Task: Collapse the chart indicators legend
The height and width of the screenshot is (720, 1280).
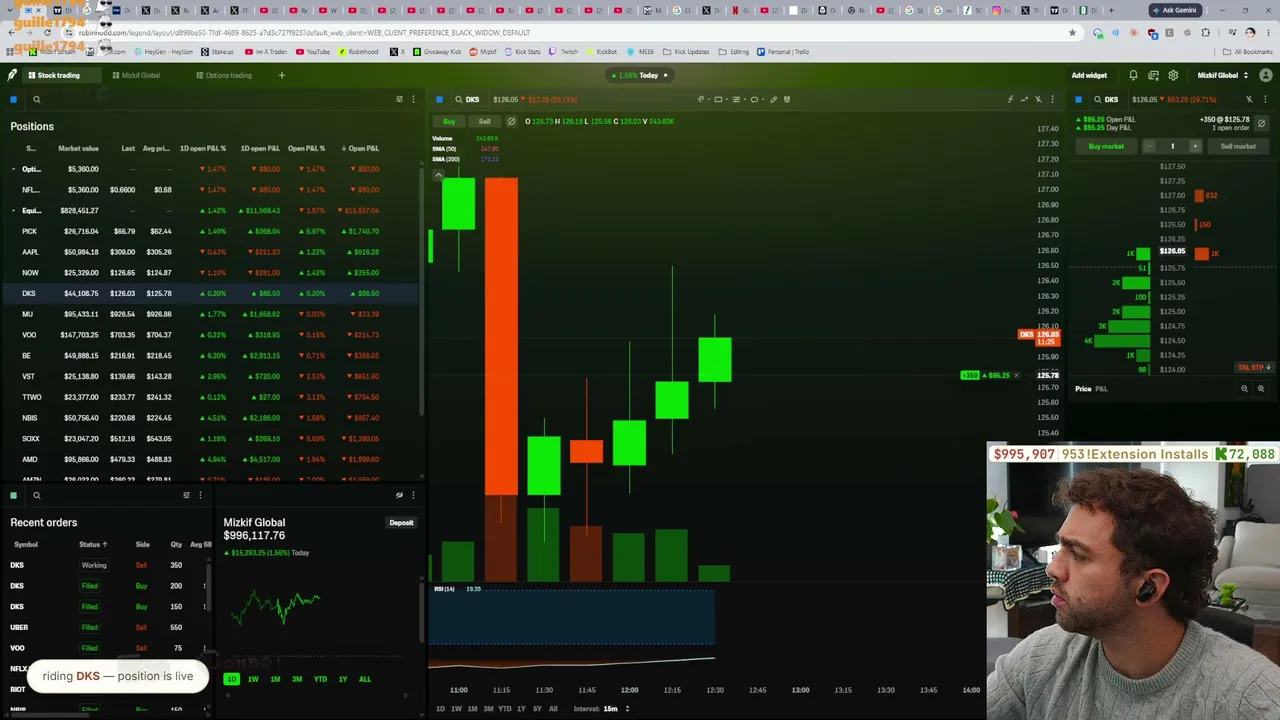Action: pos(438,175)
